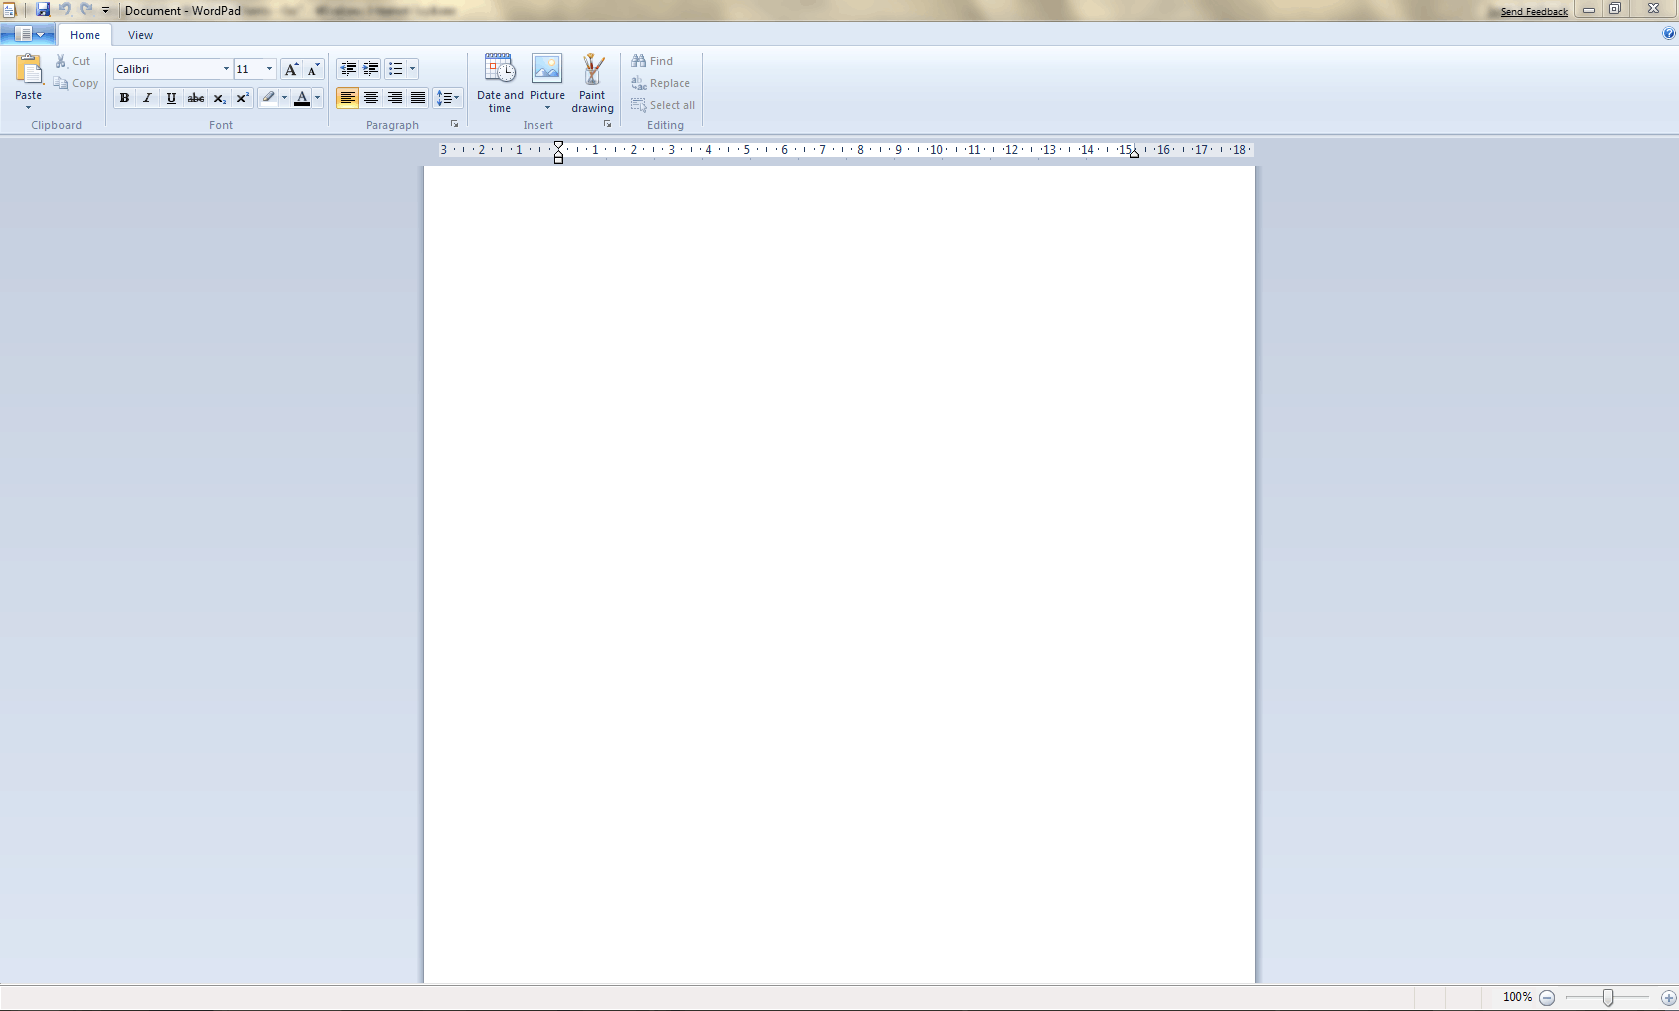Grow the font size
The height and width of the screenshot is (1011, 1679).
[291, 69]
